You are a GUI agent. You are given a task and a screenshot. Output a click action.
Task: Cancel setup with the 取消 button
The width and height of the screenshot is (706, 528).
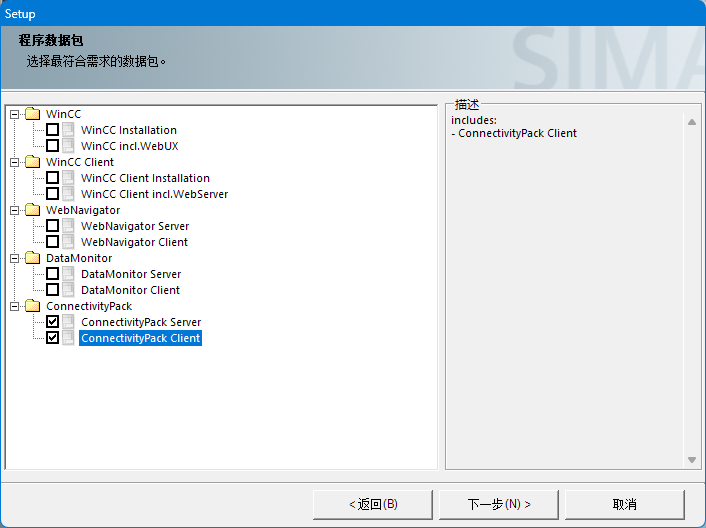(x=625, y=504)
